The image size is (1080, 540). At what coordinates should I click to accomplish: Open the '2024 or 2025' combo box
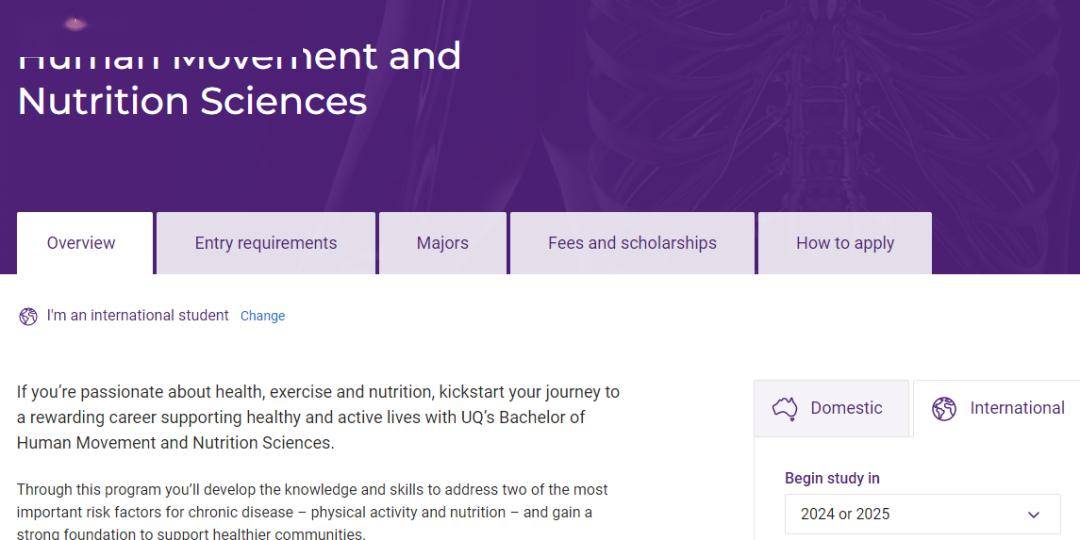(921, 514)
